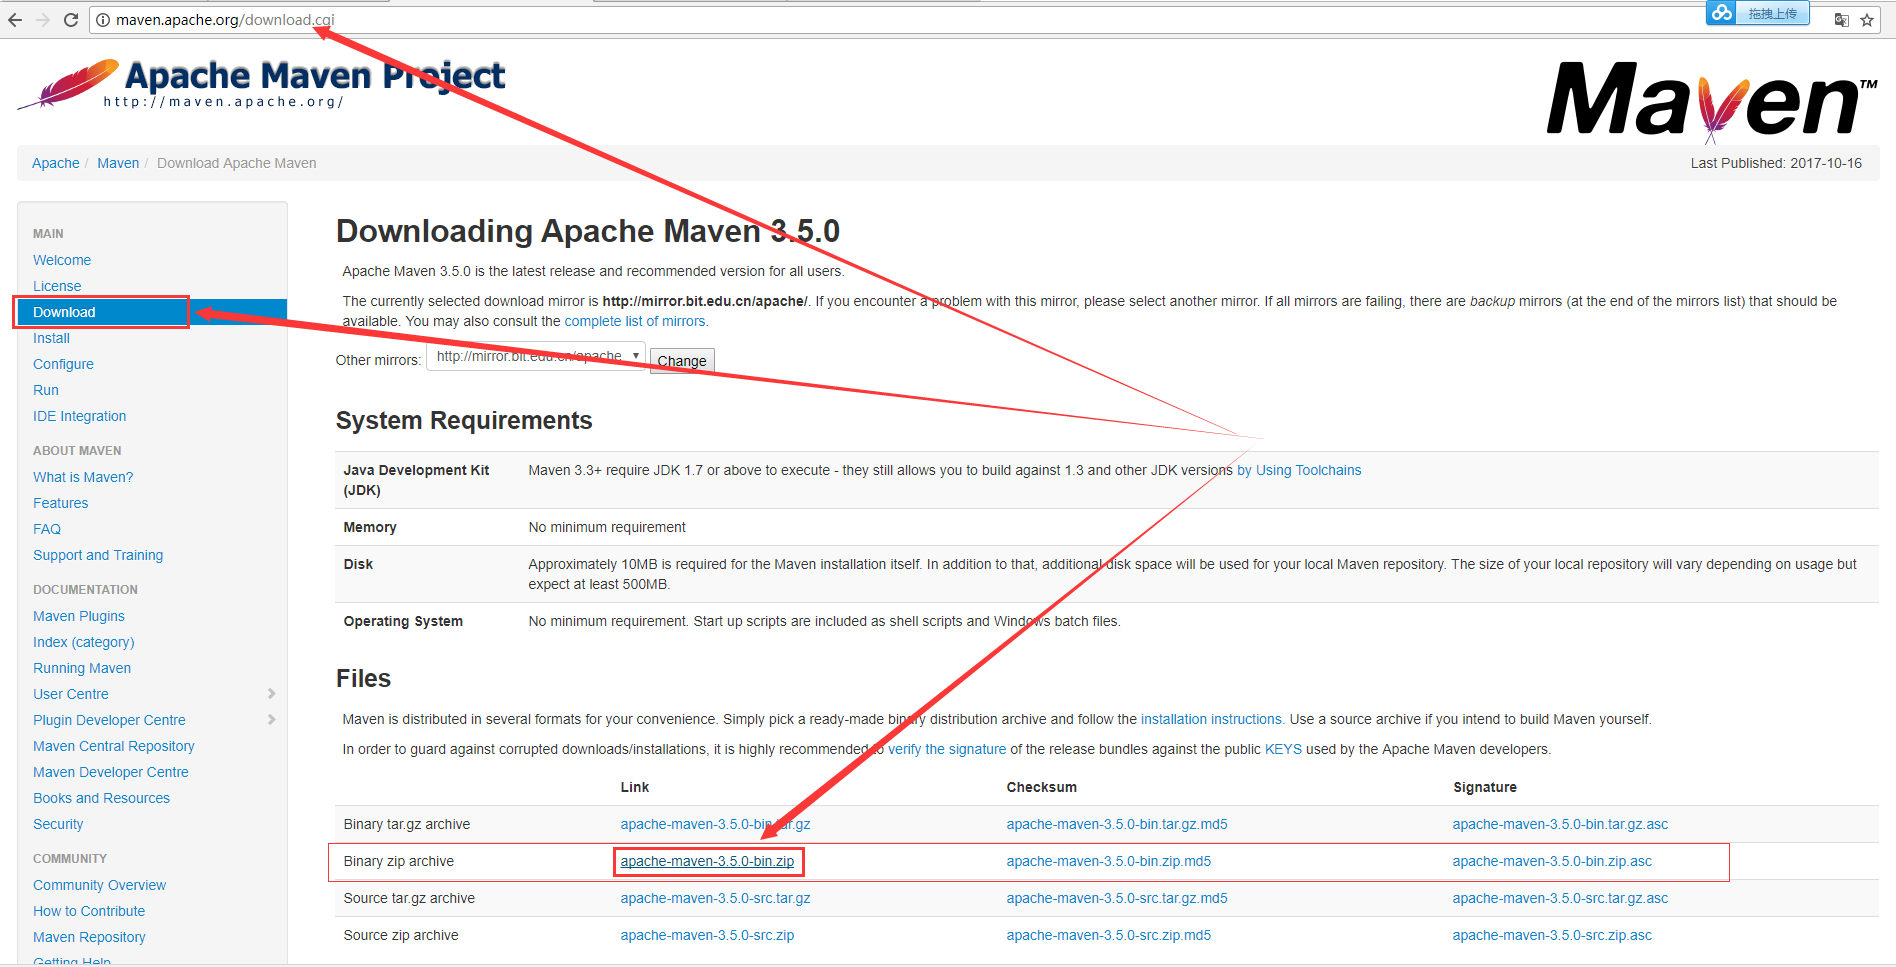Open the FAQ sidebar link
1896x967 pixels.
click(x=47, y=529)
